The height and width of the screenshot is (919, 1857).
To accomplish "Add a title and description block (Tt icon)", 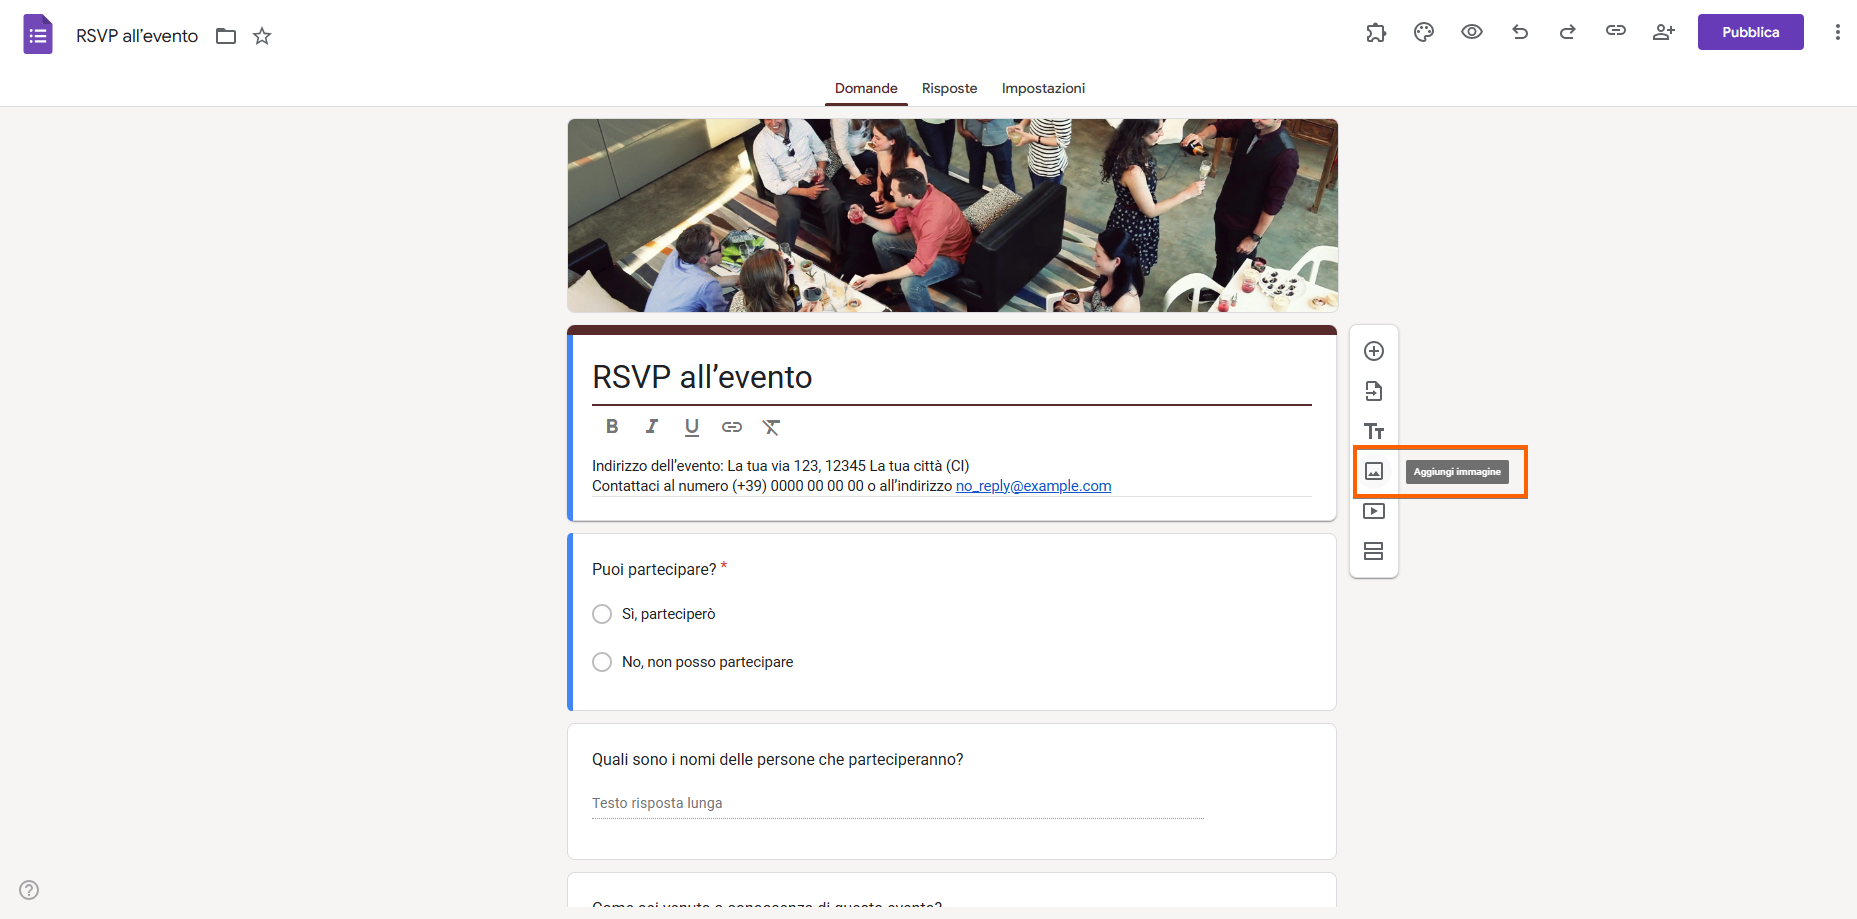I will coord(1374,431).
